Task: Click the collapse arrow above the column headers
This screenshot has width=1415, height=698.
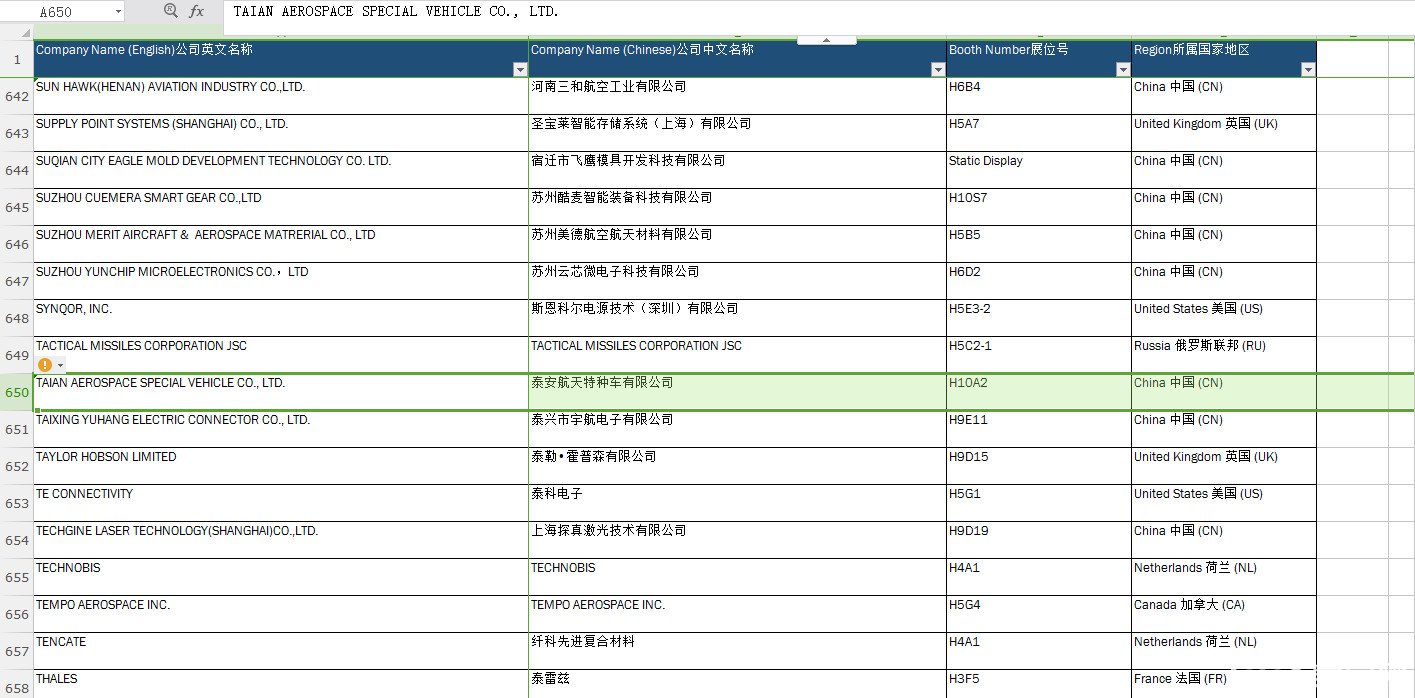Action: pos(827,40)
